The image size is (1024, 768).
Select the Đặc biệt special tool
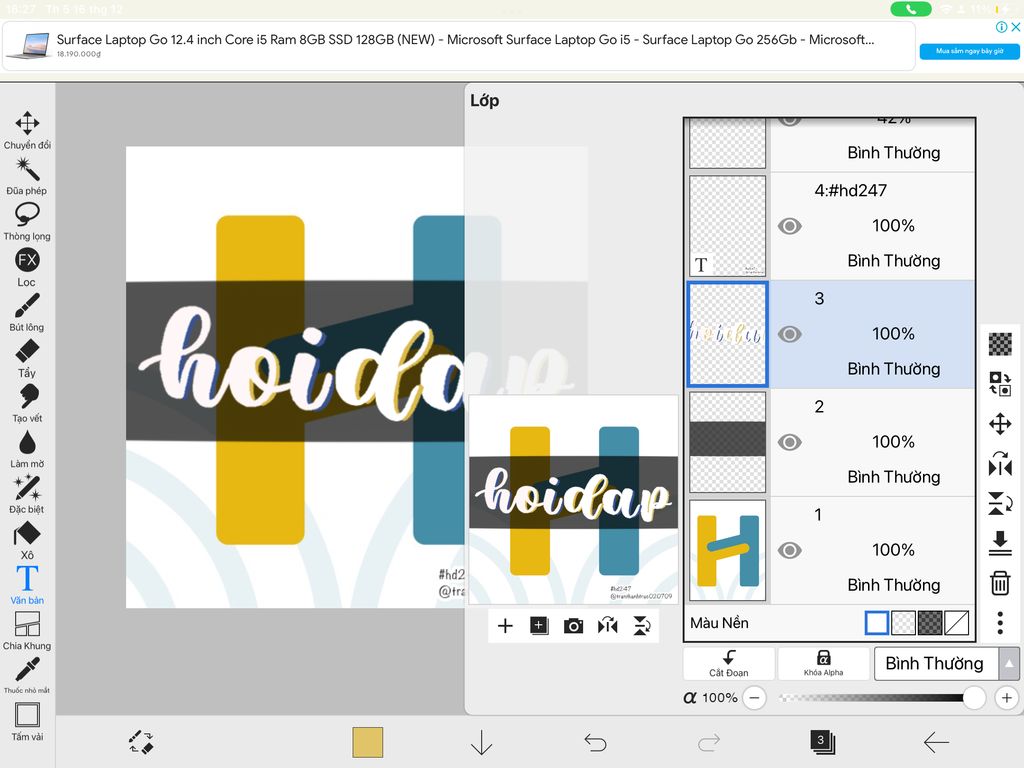coord(27,494)
